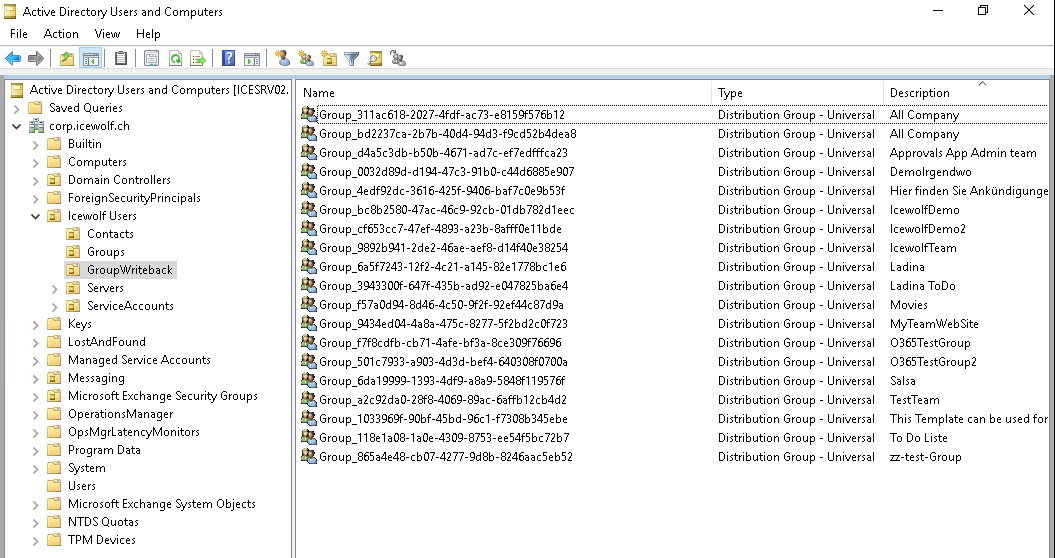1055x558 pixels.
Task: Open filter options funnel icon
Action: 351,59
